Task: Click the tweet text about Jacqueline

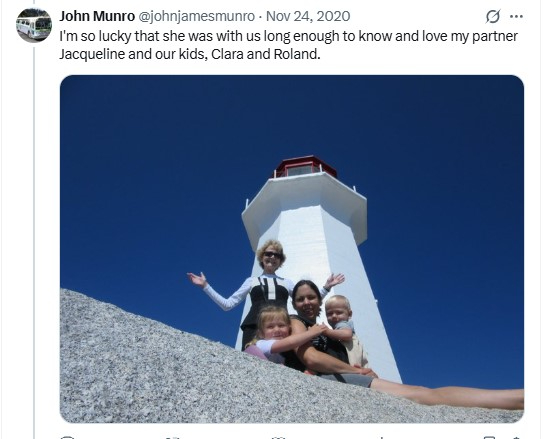Action: pyautogui.click(x=288, y=45)
